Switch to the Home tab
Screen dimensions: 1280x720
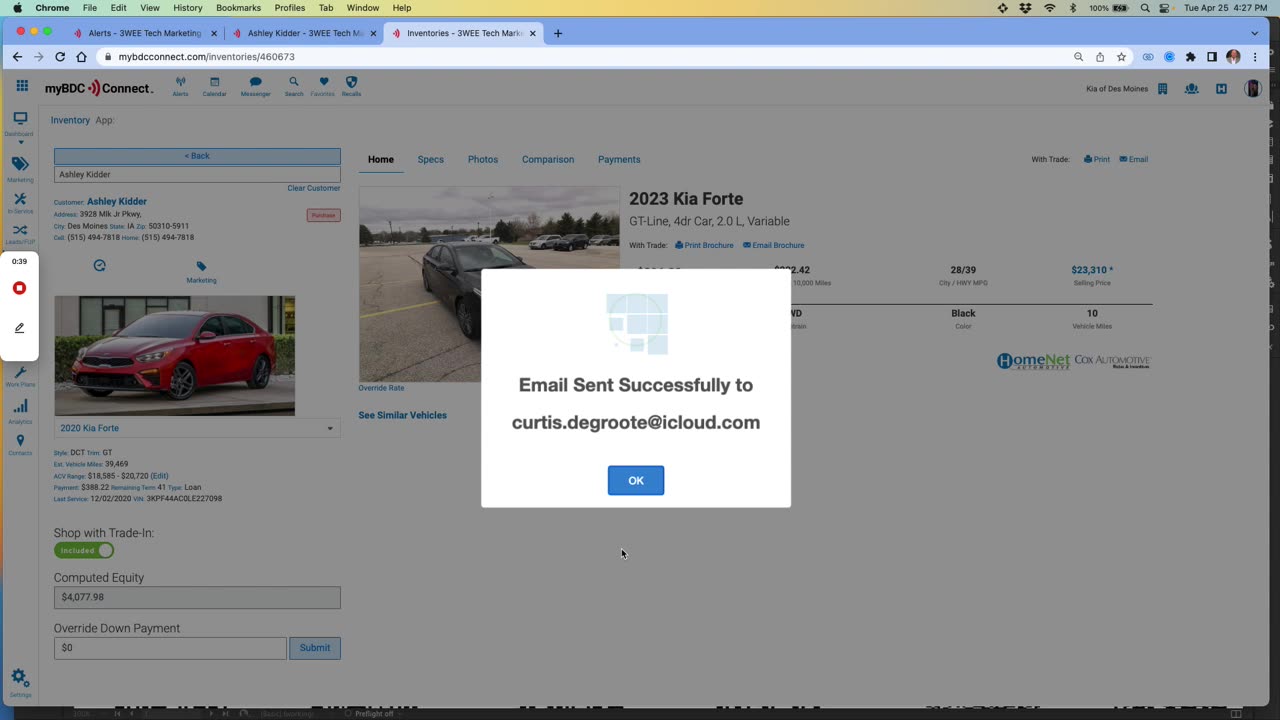[x=381, y=159]
